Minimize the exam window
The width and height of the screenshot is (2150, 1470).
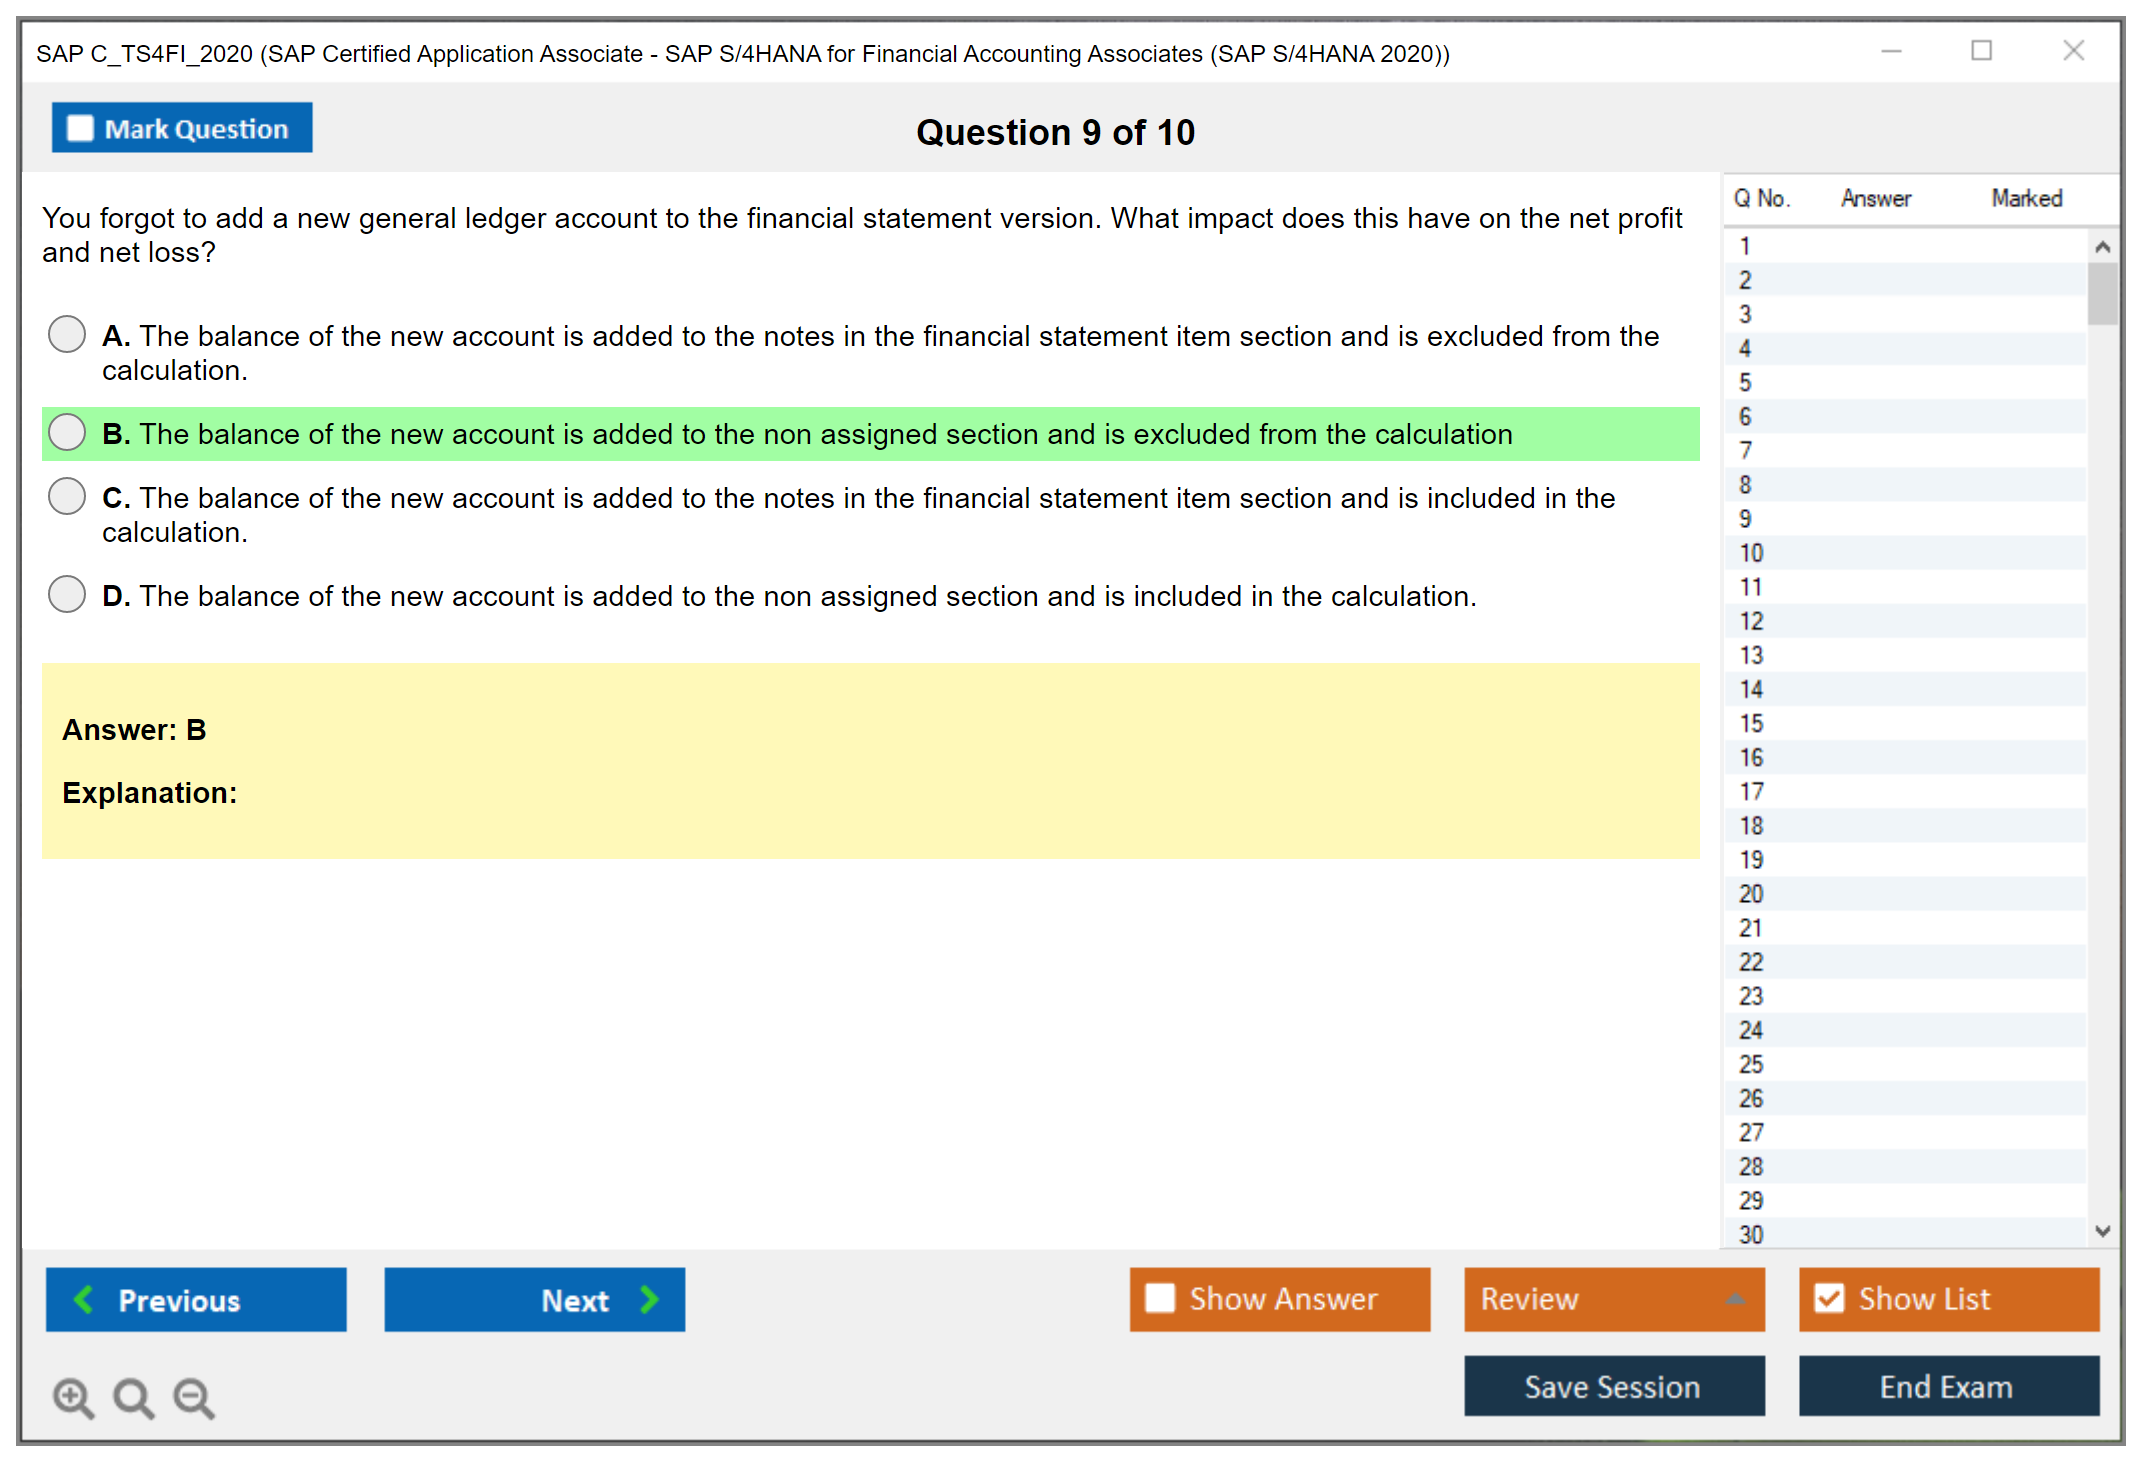click(1891, 51)
